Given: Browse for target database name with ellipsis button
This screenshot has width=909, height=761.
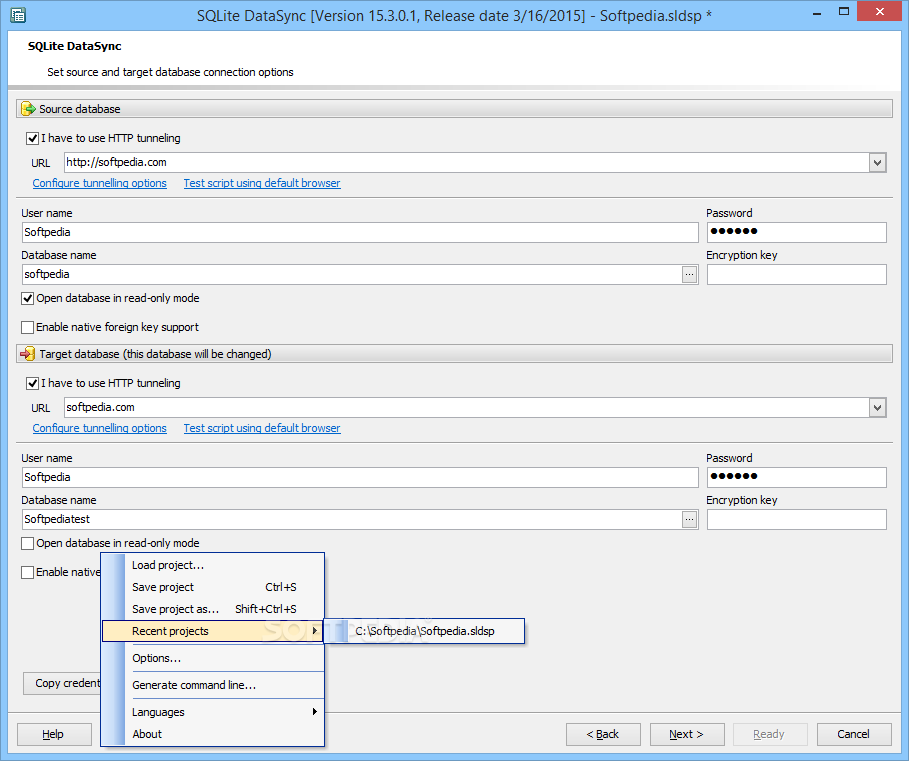Looking at the screenshot, I should (689, 519).
